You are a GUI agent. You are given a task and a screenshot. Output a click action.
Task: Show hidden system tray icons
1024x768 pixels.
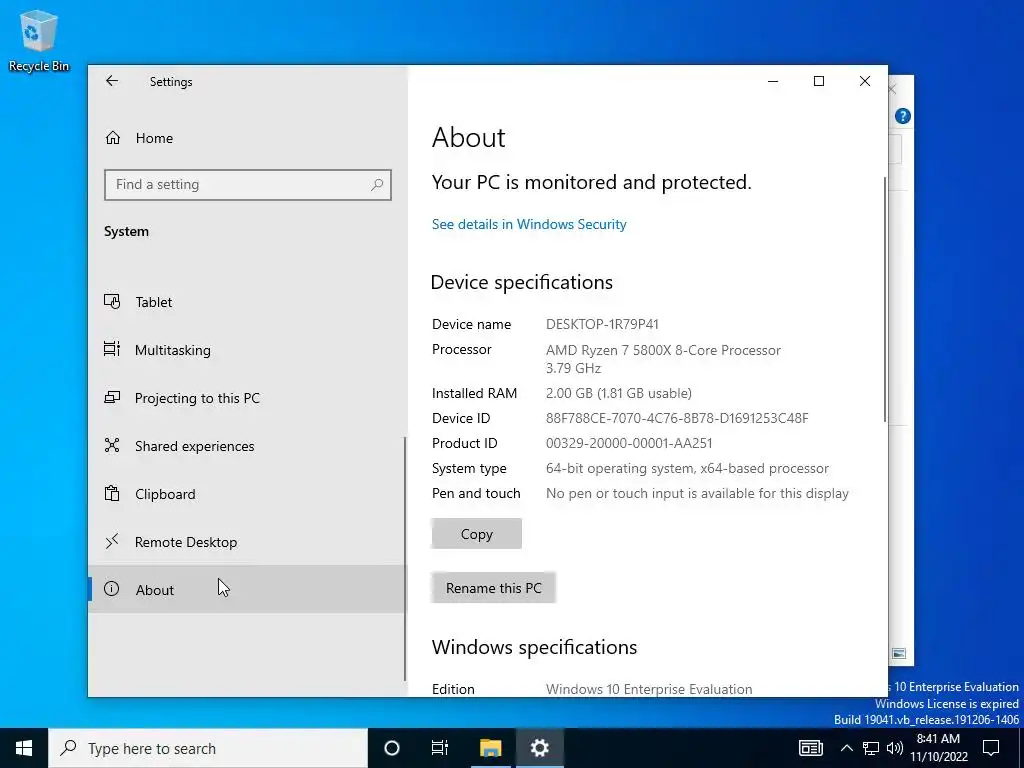(846, 748)
